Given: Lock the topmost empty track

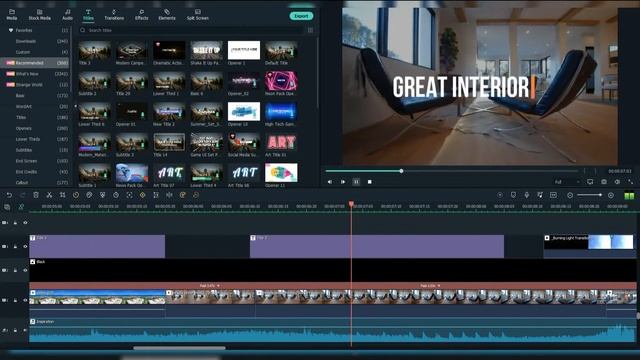Looking at the screenshot, I should 15,223.
